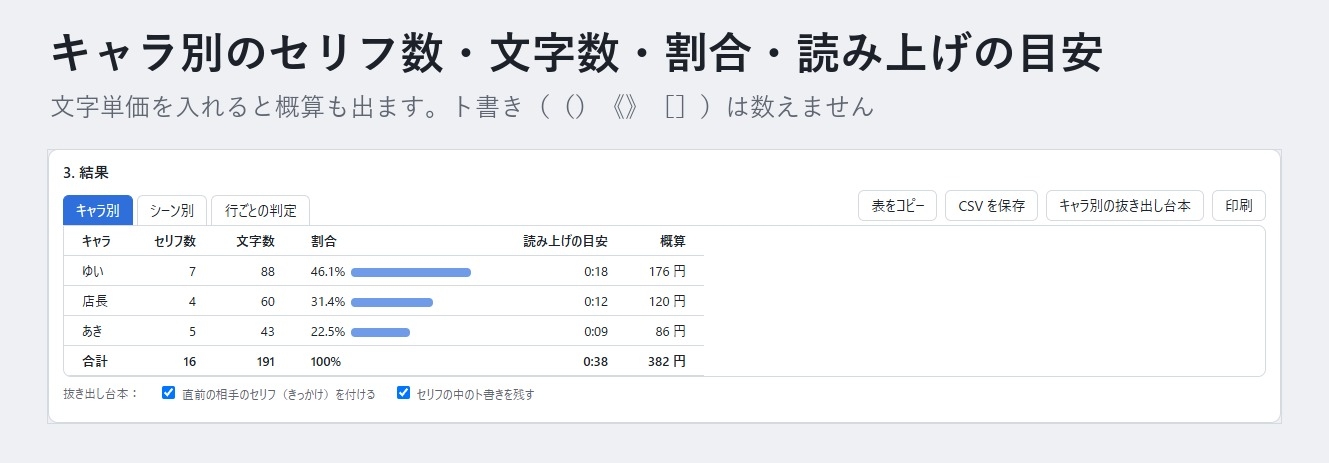
Task: Switch to the キャラ別 tab
Action: [98, 210]
